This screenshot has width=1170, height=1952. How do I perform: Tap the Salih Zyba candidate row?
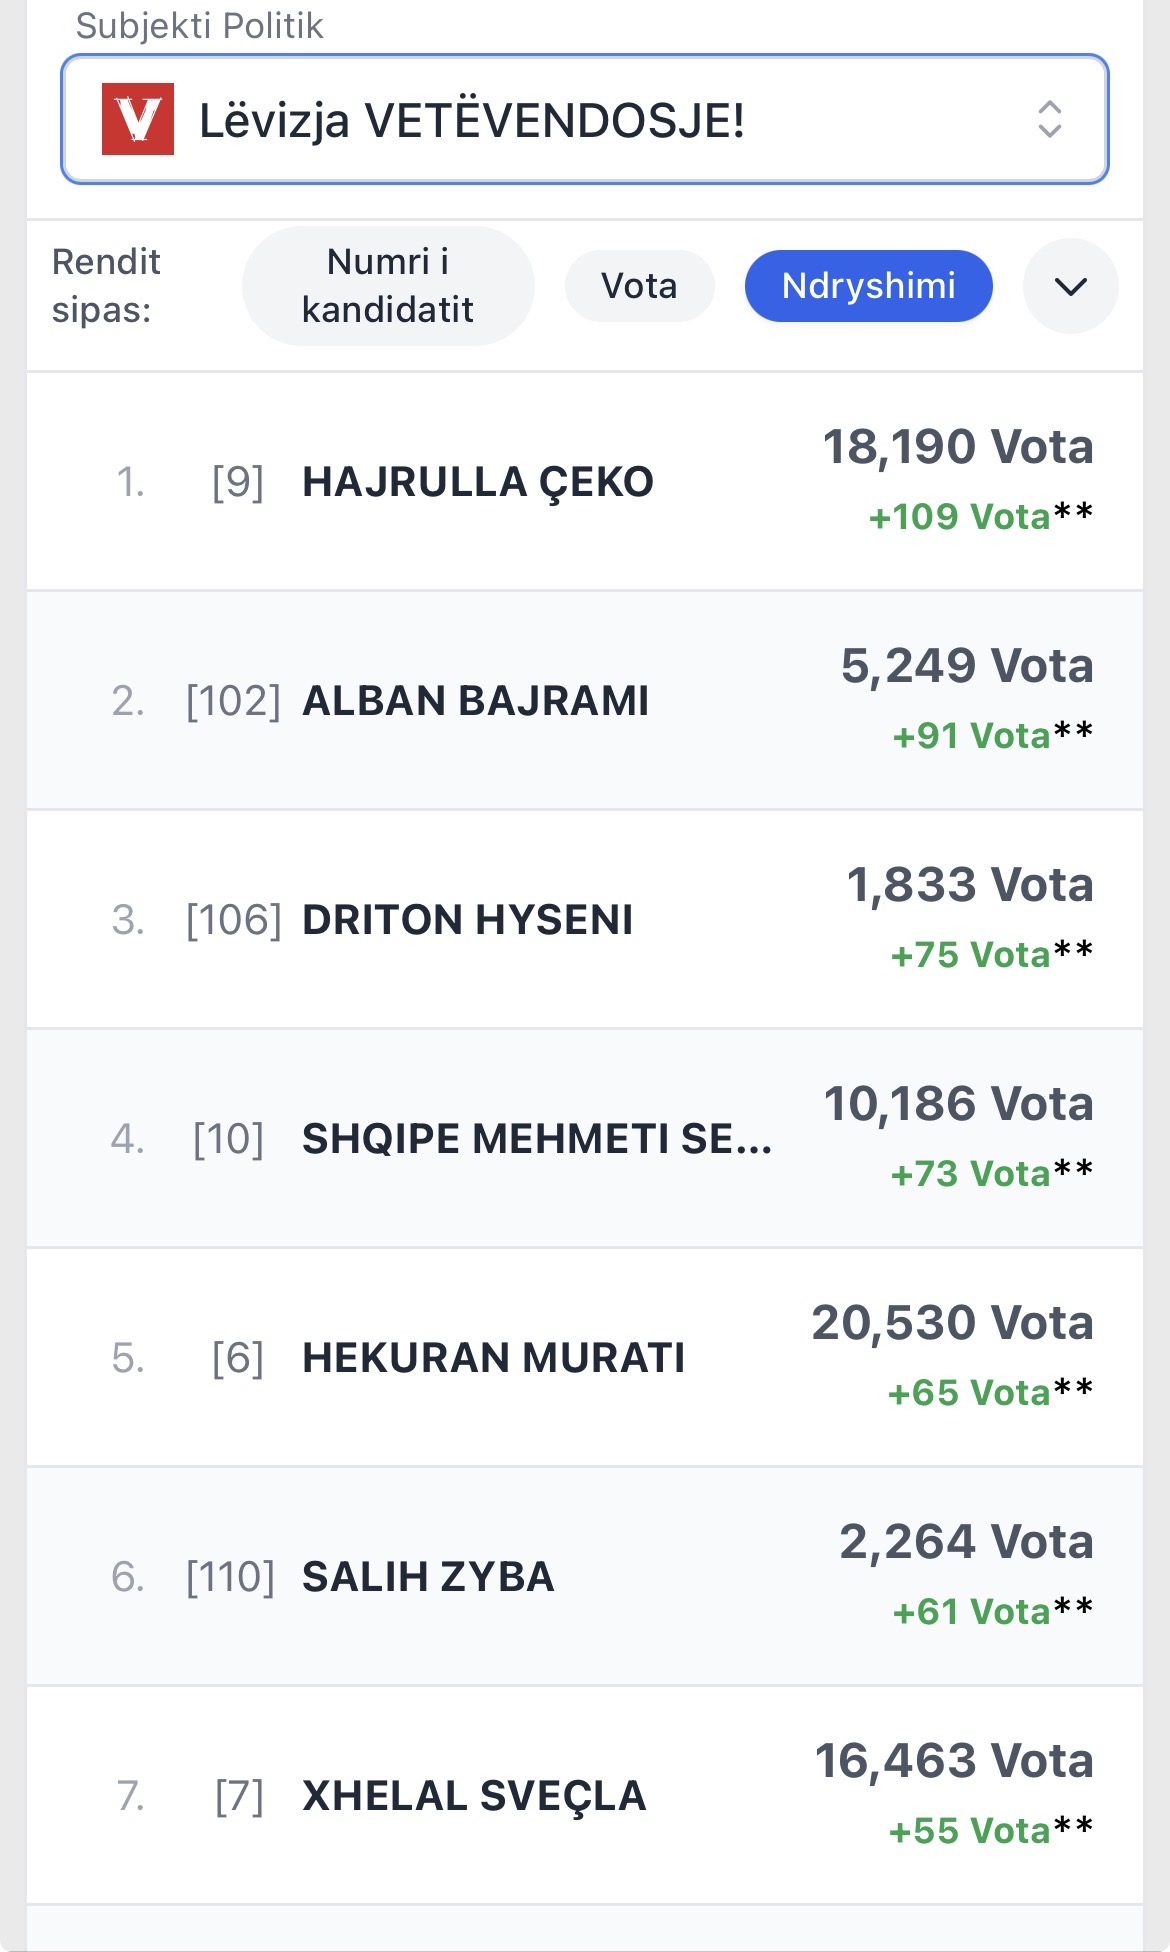click(428, 1577)
